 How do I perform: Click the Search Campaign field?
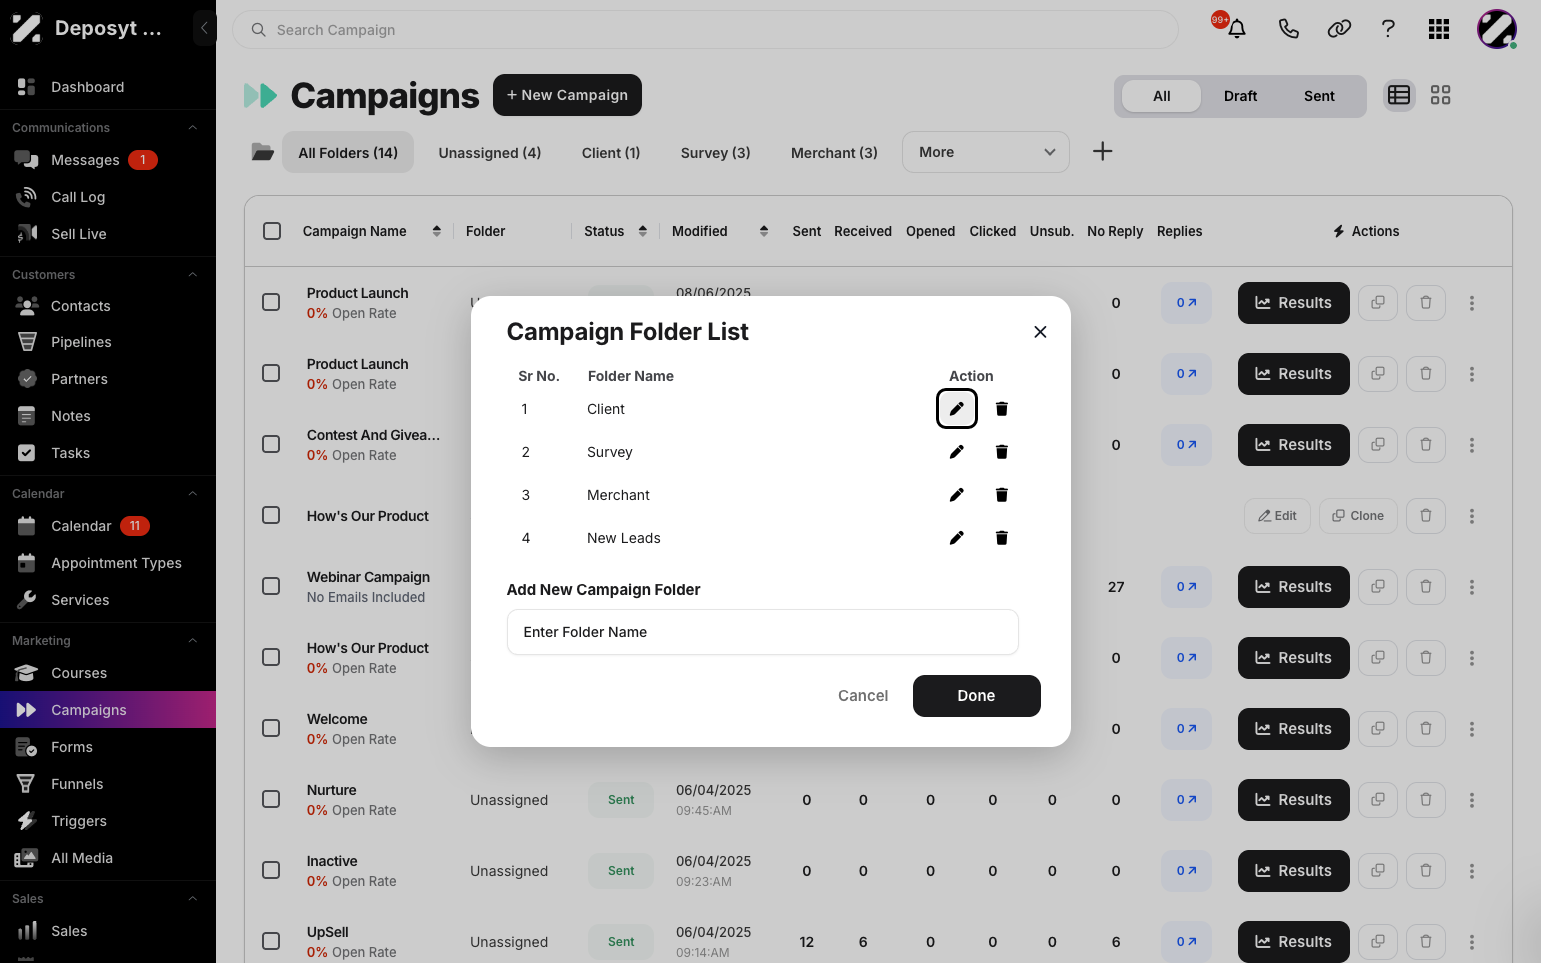tap(705, 30)
